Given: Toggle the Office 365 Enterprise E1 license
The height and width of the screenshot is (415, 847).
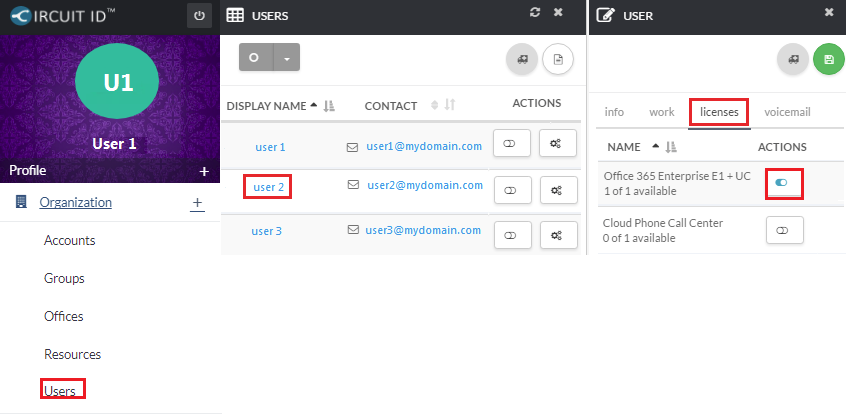Looking at the screenshot, I should pyautogui.click(x=782, y=182).
